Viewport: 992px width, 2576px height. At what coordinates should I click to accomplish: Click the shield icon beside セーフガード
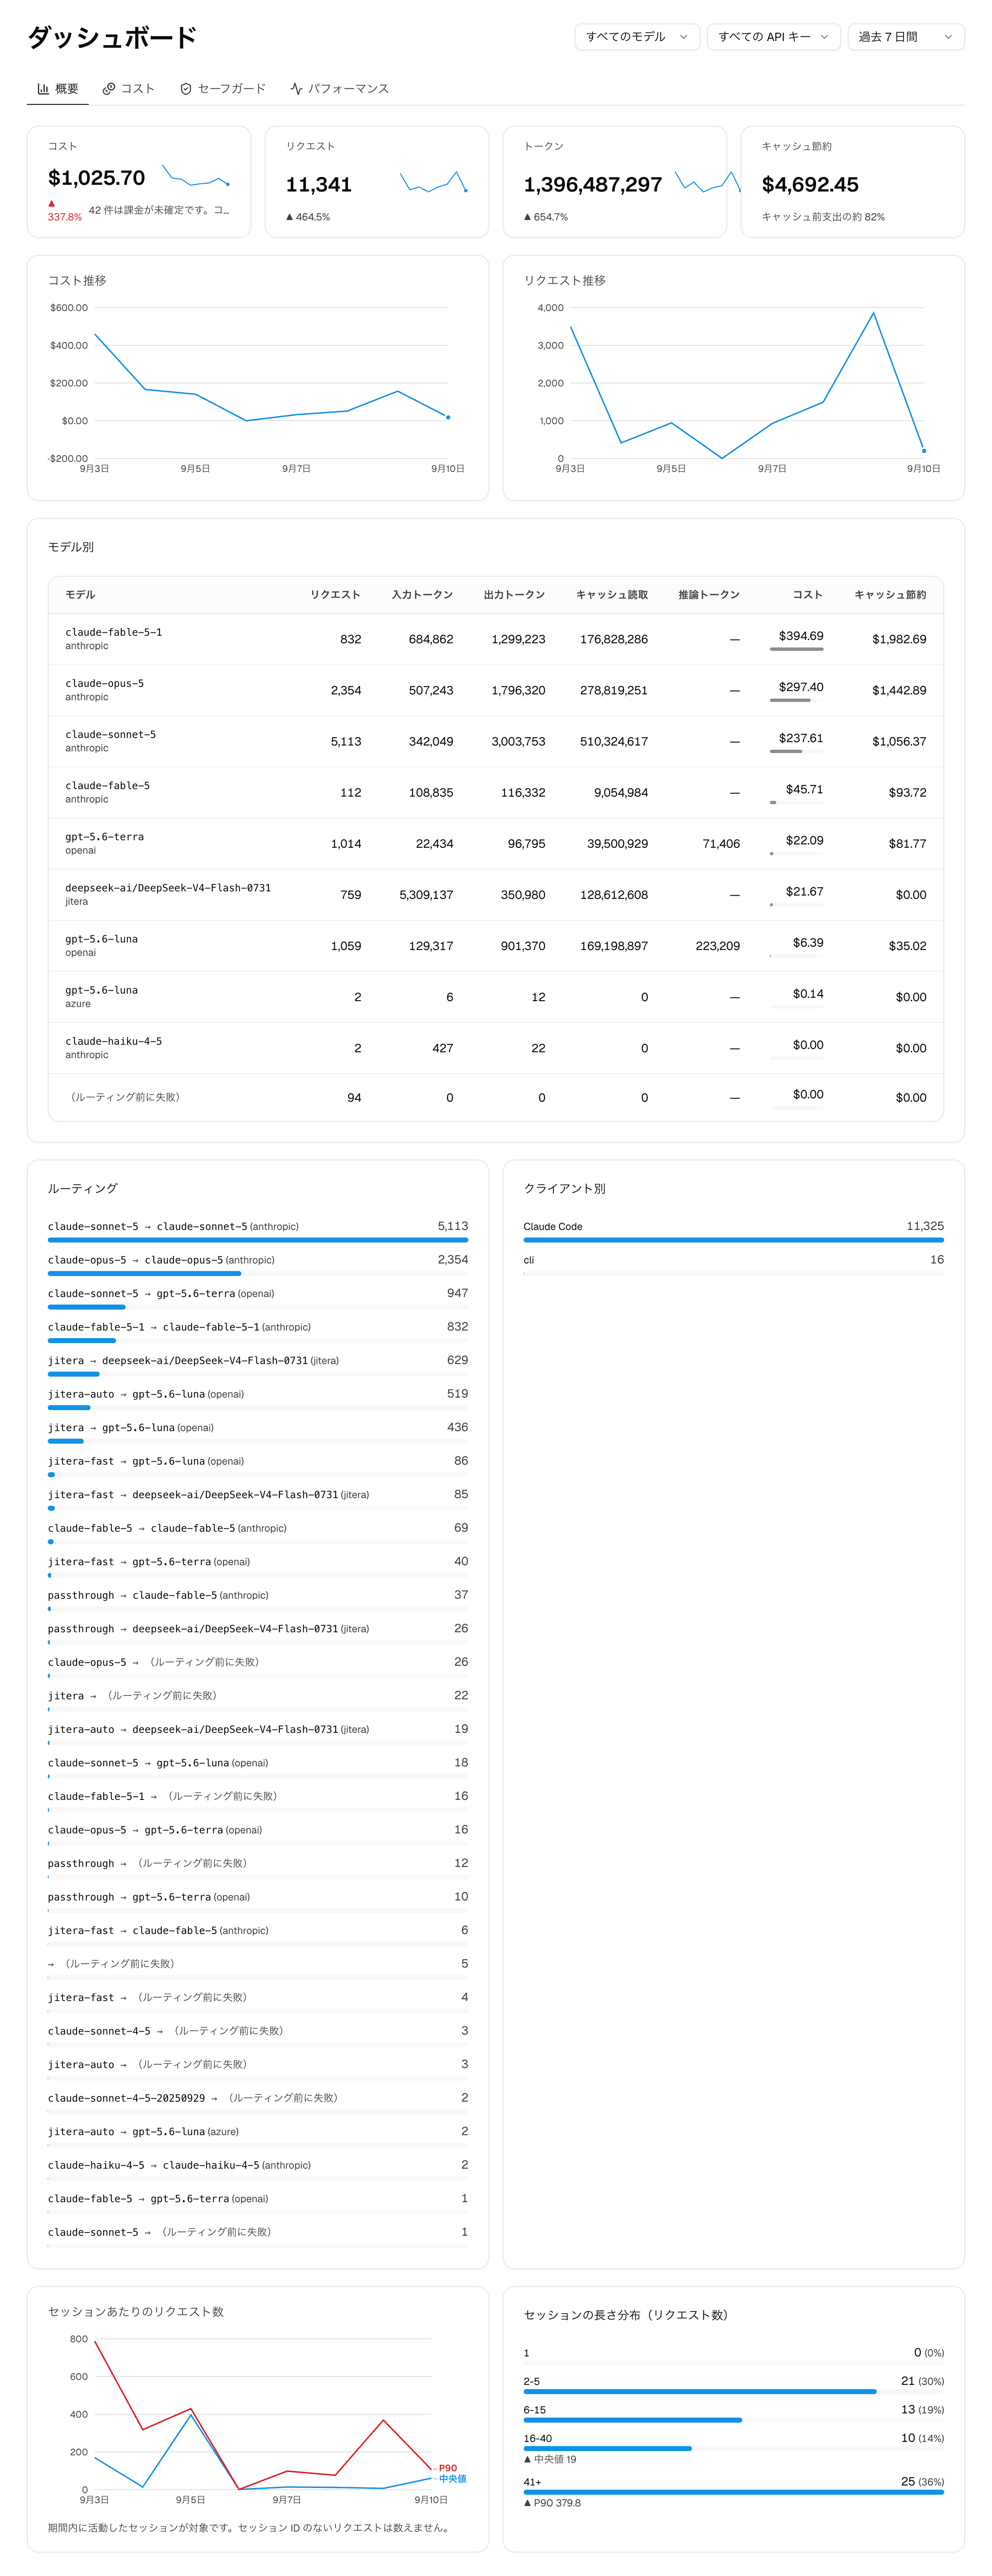(x=186, y=89)
